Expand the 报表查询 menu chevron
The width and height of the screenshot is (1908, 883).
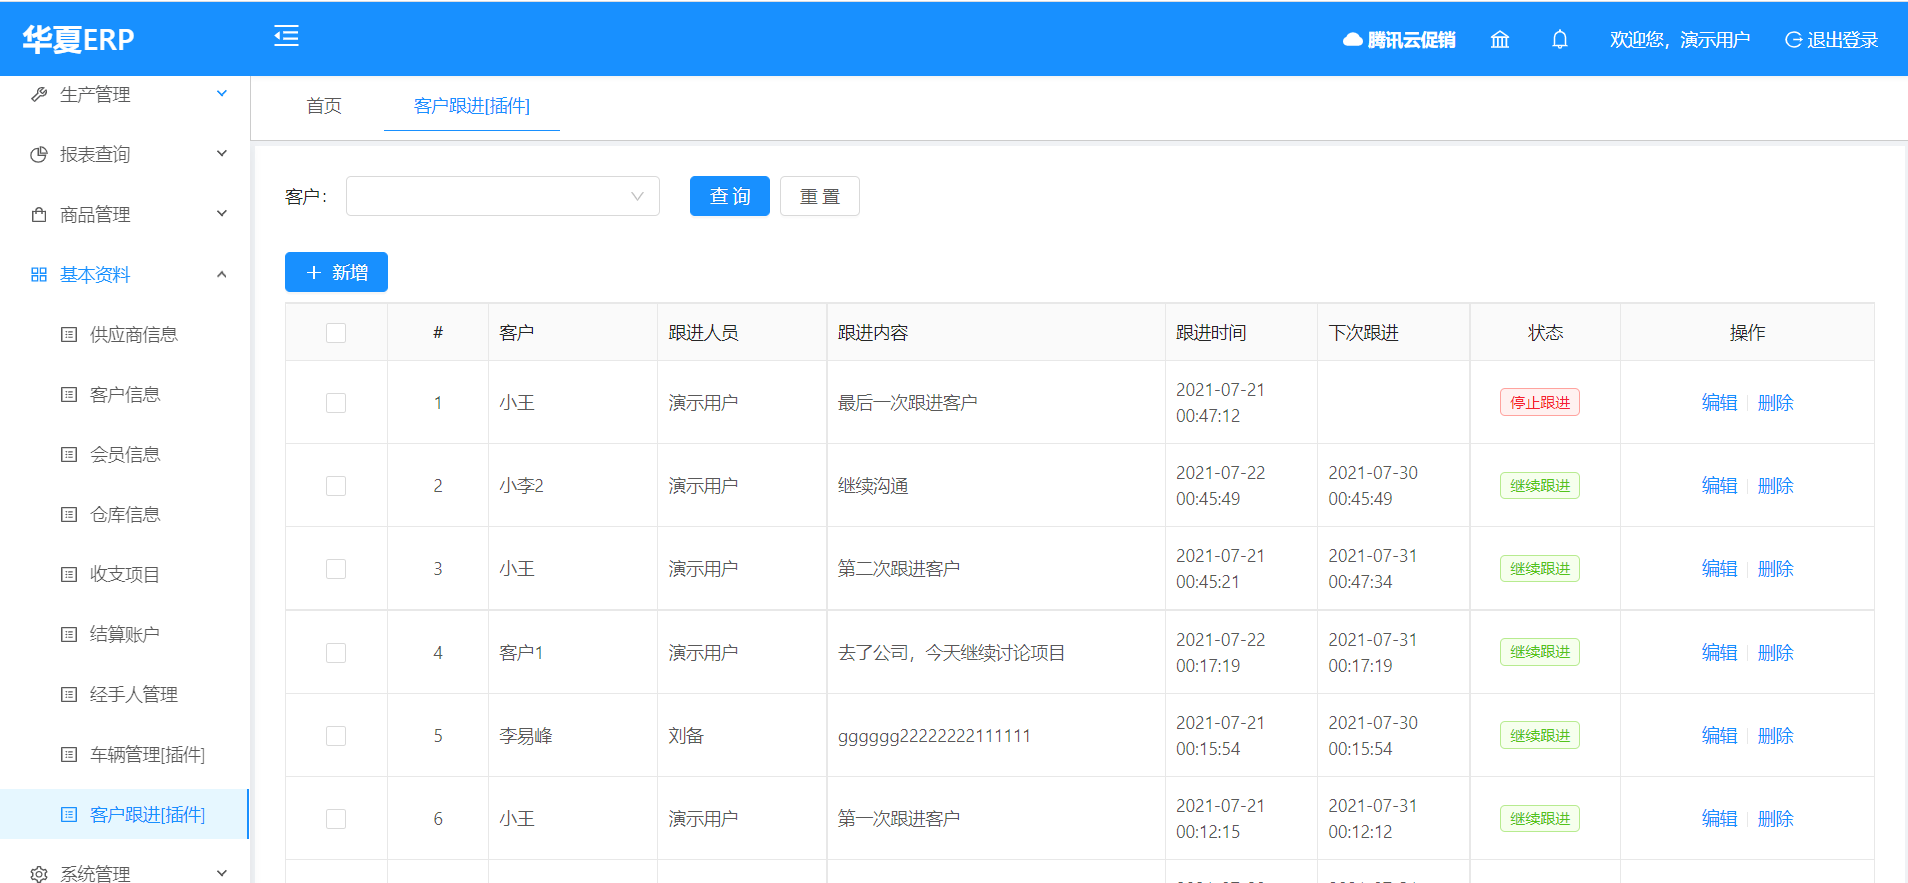[222, 153]
